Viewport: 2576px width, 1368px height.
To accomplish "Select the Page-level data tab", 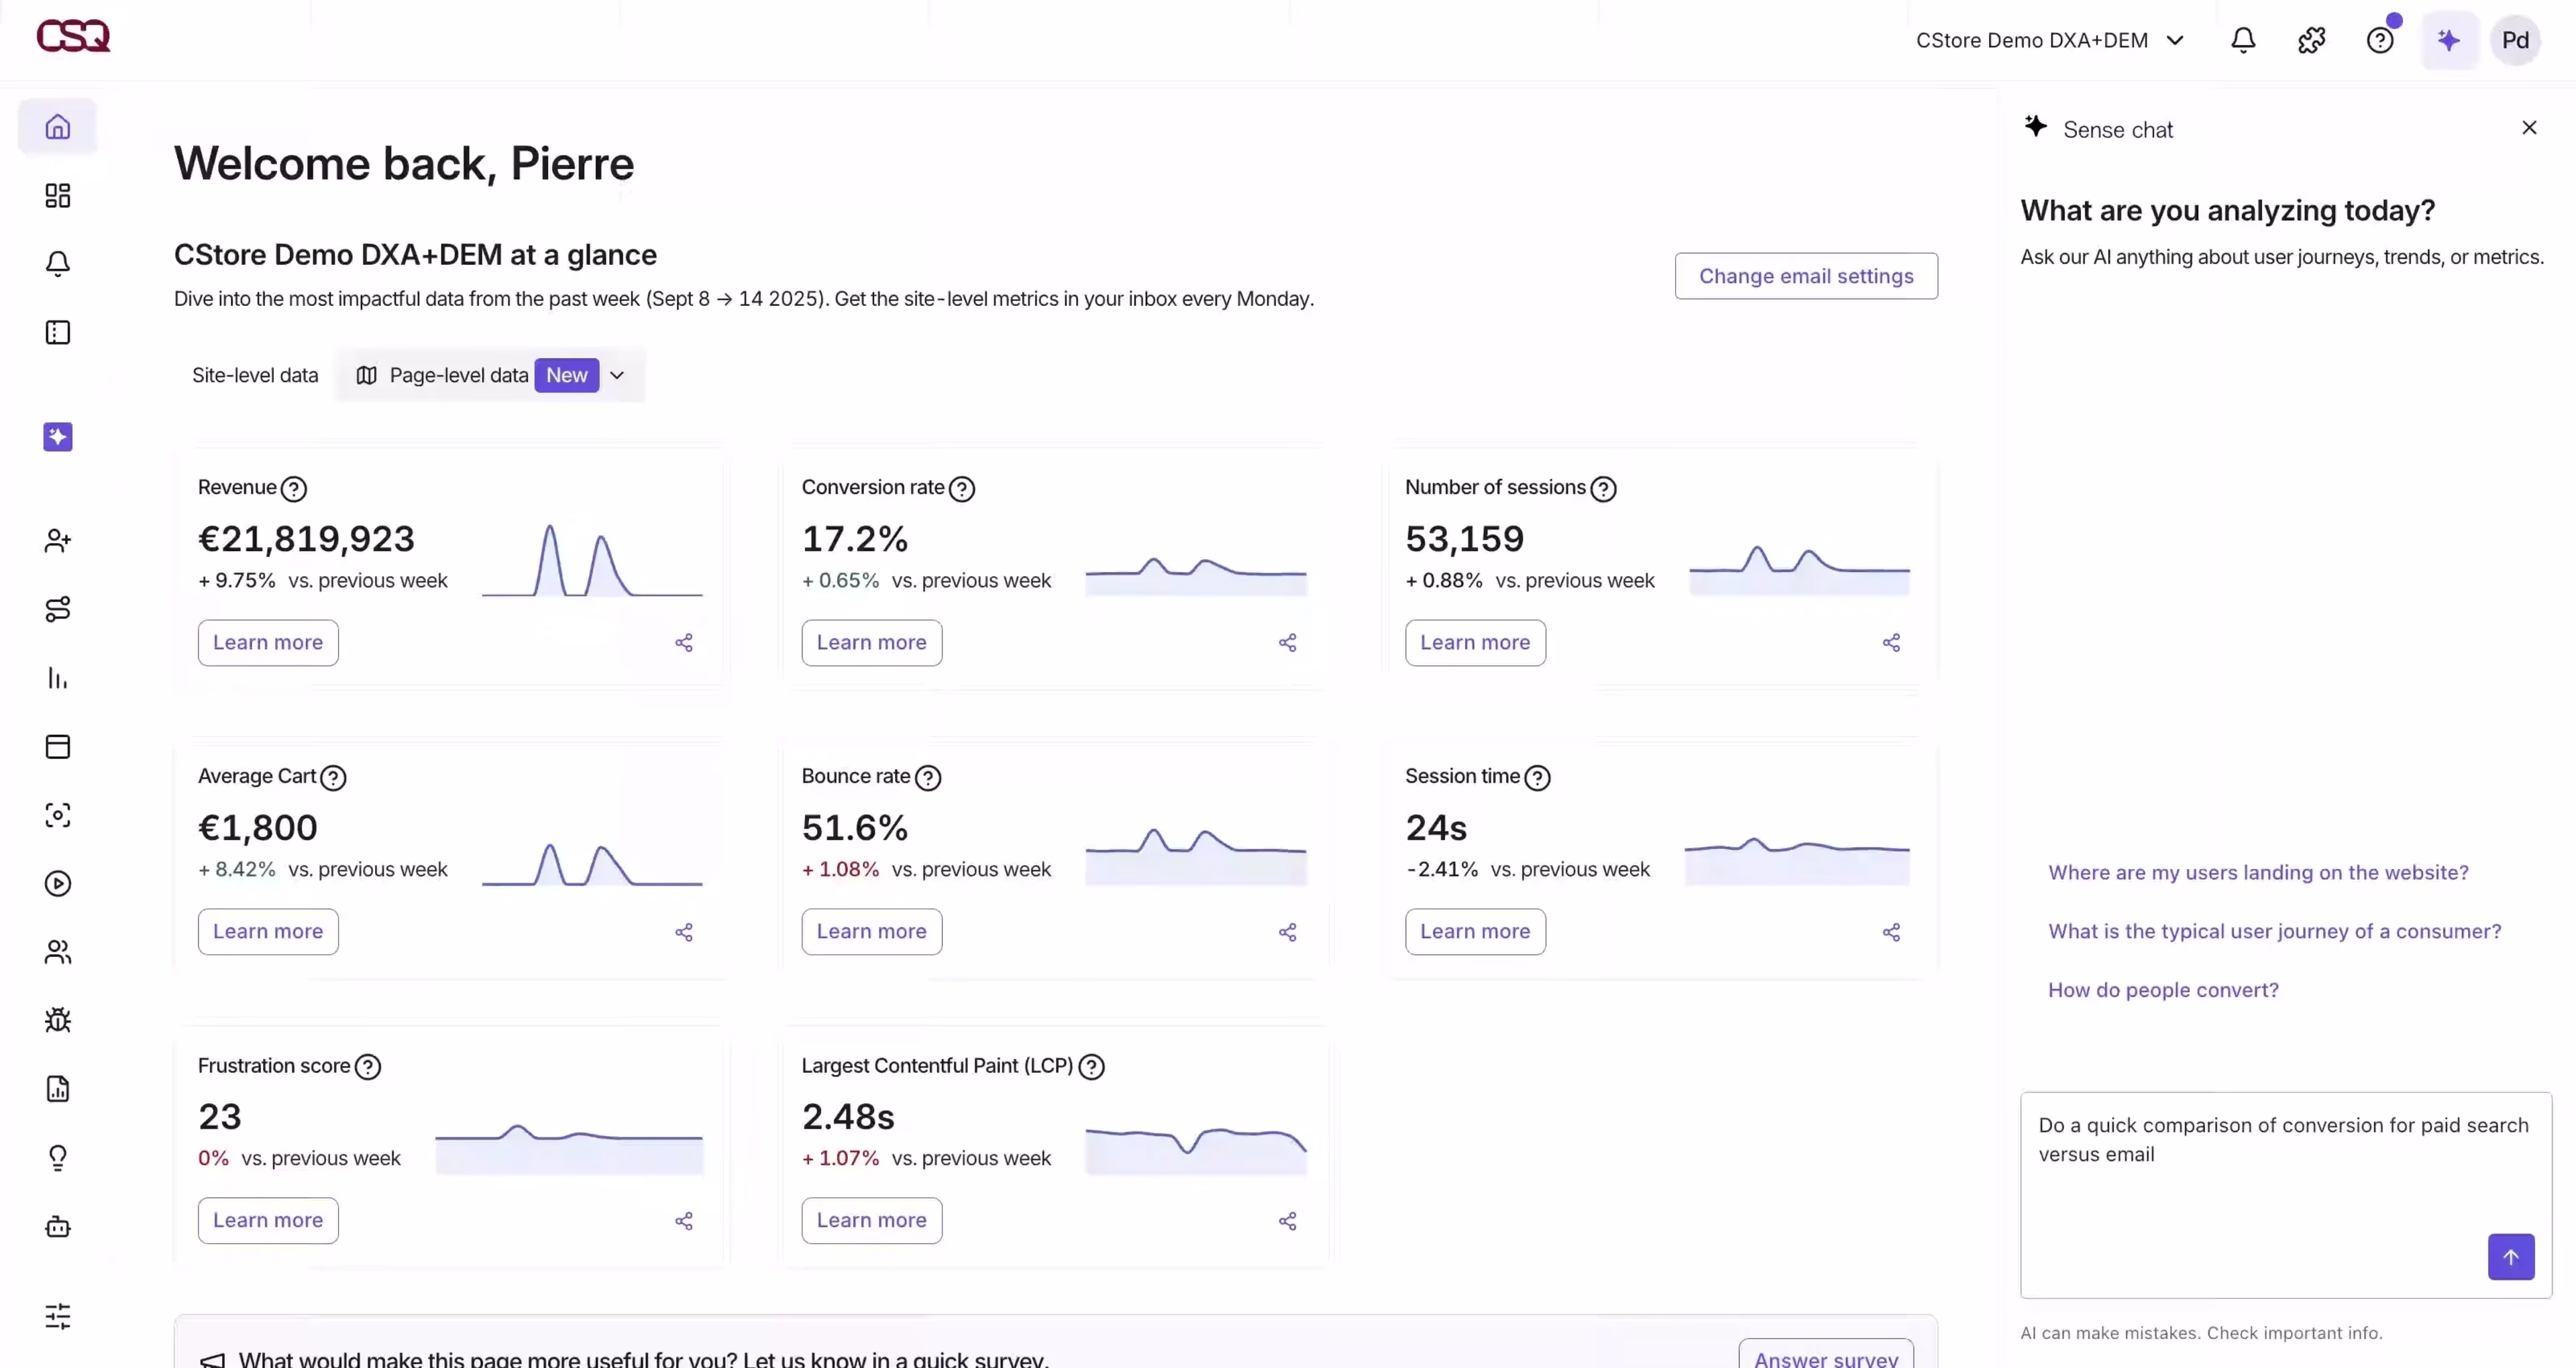I will (459, 375).
